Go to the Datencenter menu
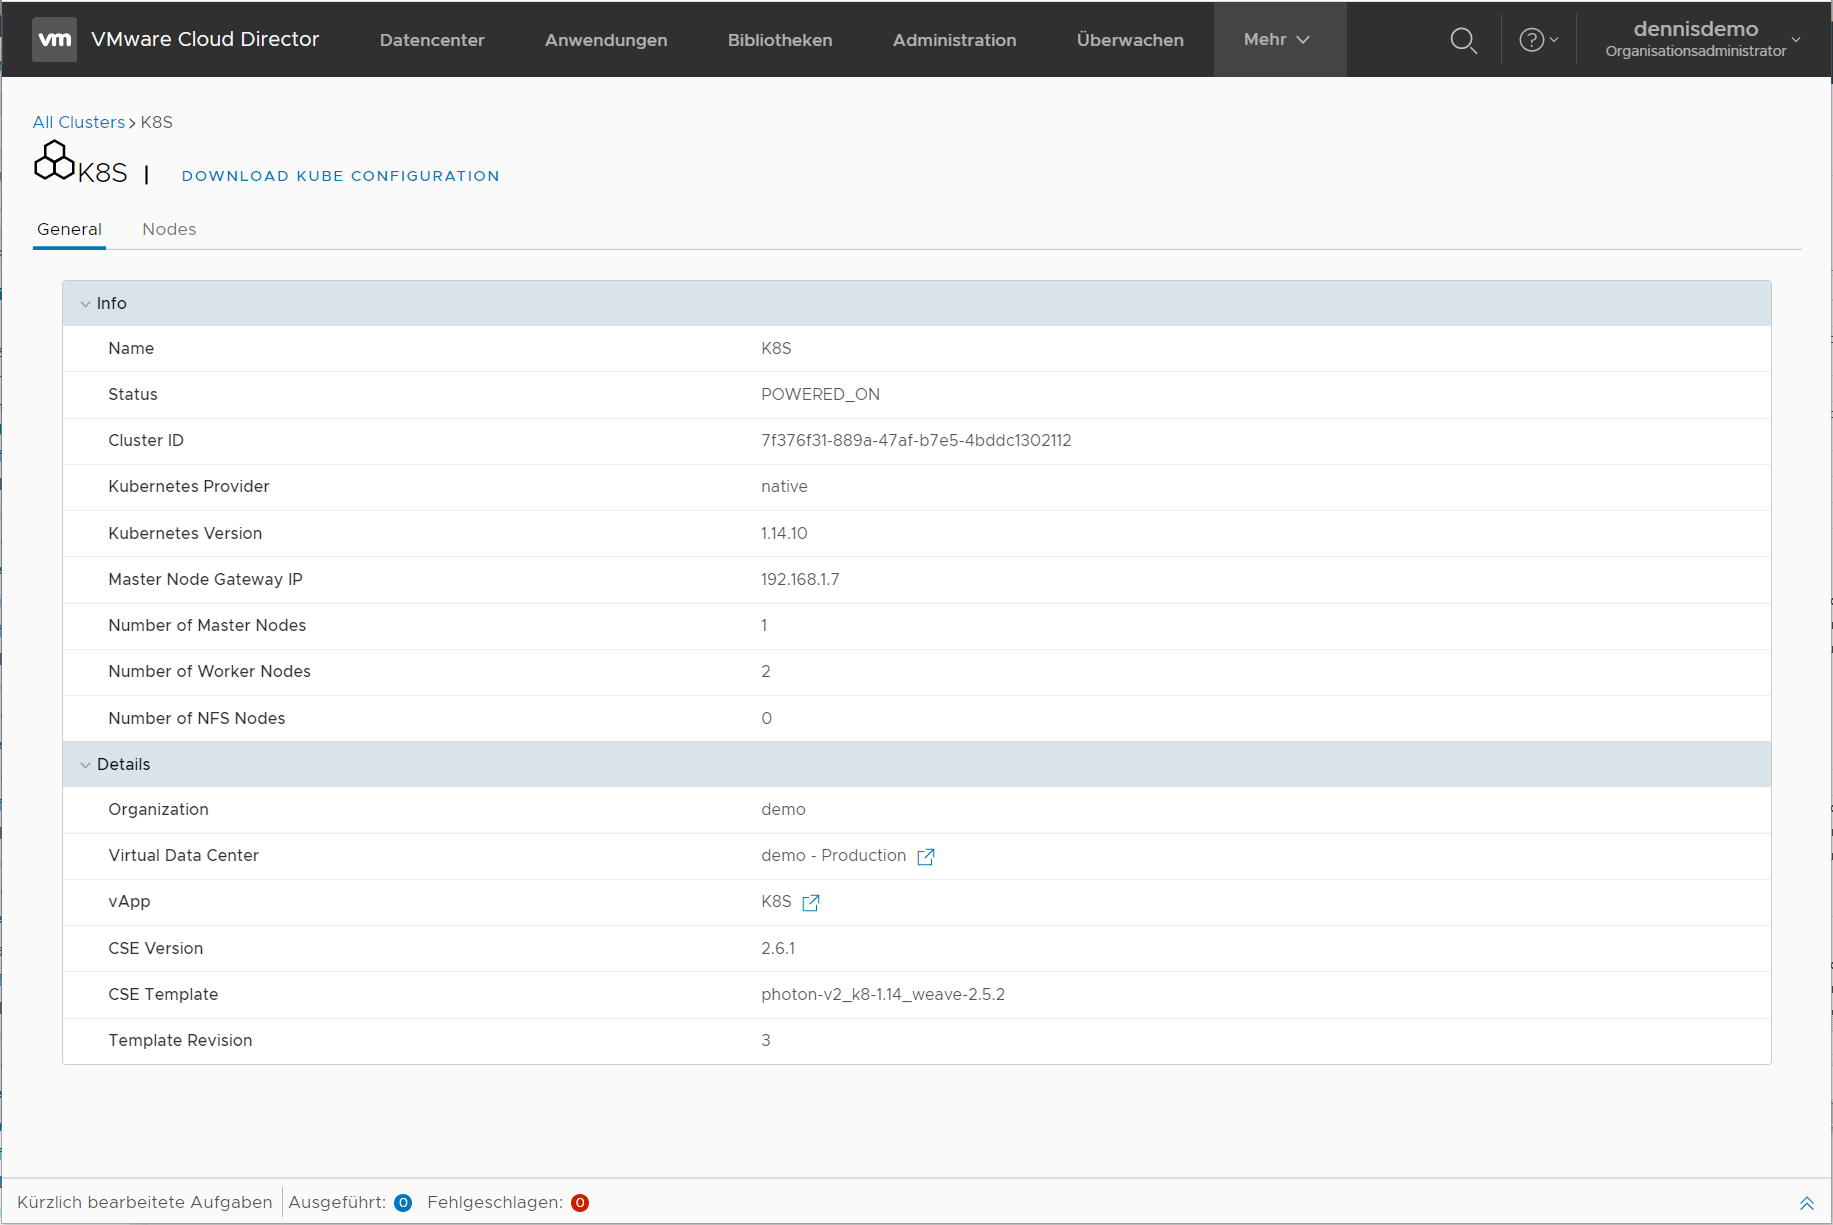 coord(432,40)
